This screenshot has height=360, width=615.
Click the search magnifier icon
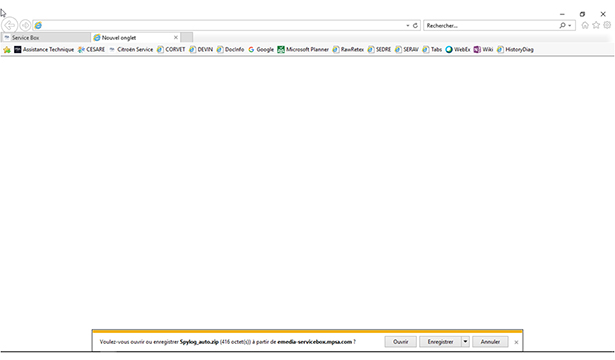[562, 25]
